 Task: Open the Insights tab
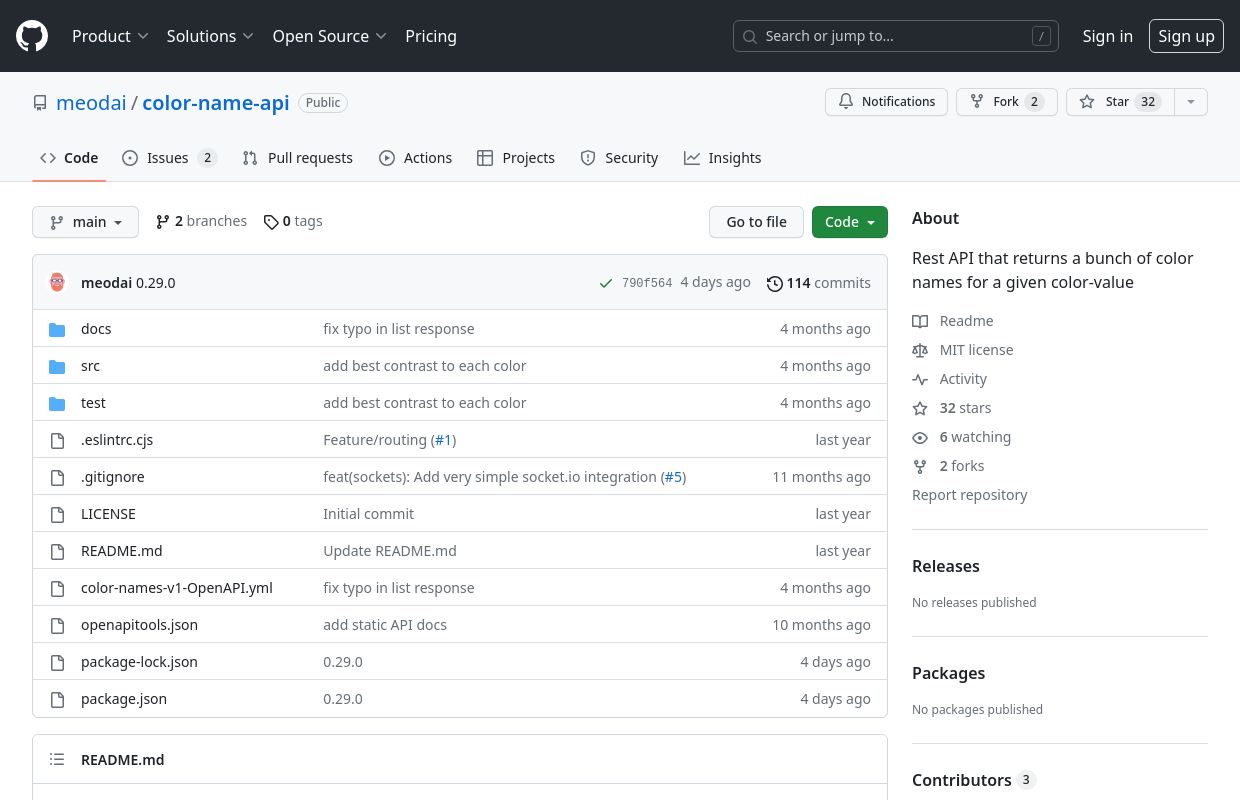click(723, 158)
